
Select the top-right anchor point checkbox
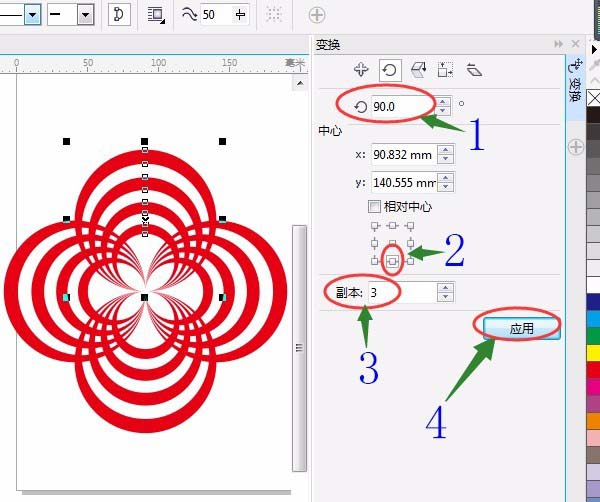tap(410, 227)
